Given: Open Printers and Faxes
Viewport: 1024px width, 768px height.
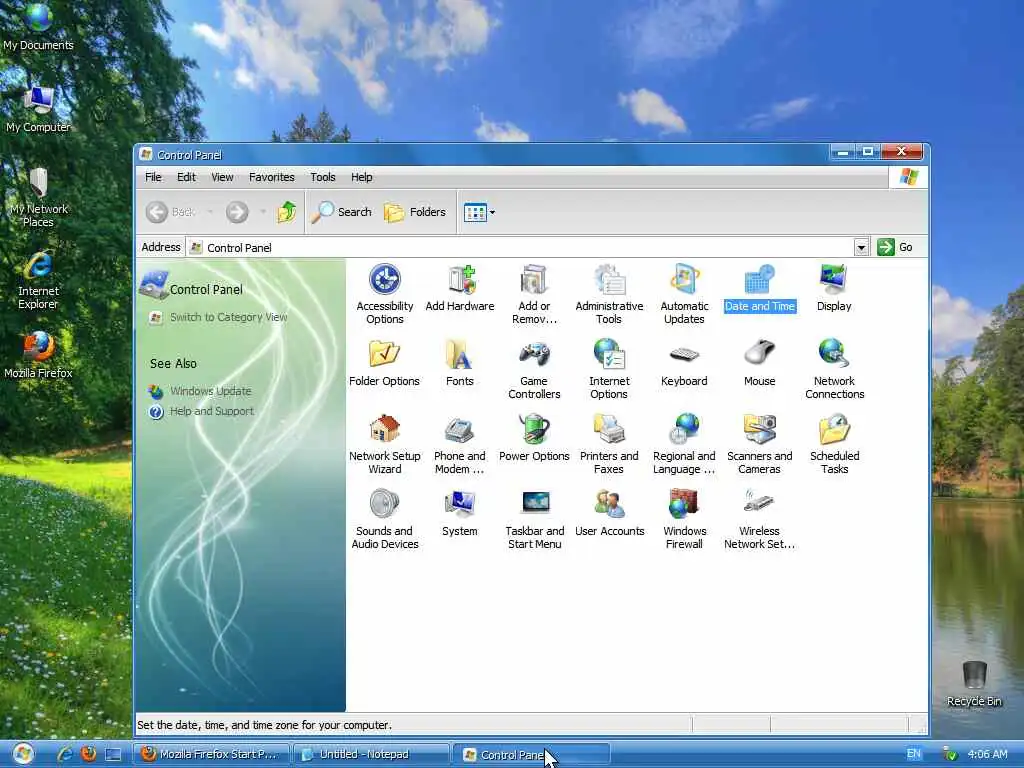Looking at the screenshot, I should click(609, 444).
